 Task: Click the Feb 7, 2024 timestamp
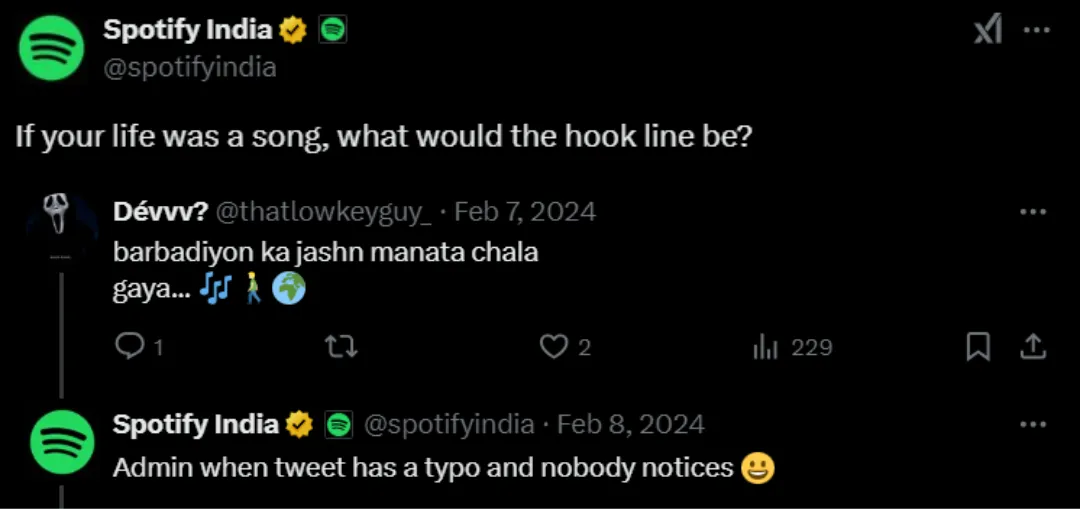(525, 211)
